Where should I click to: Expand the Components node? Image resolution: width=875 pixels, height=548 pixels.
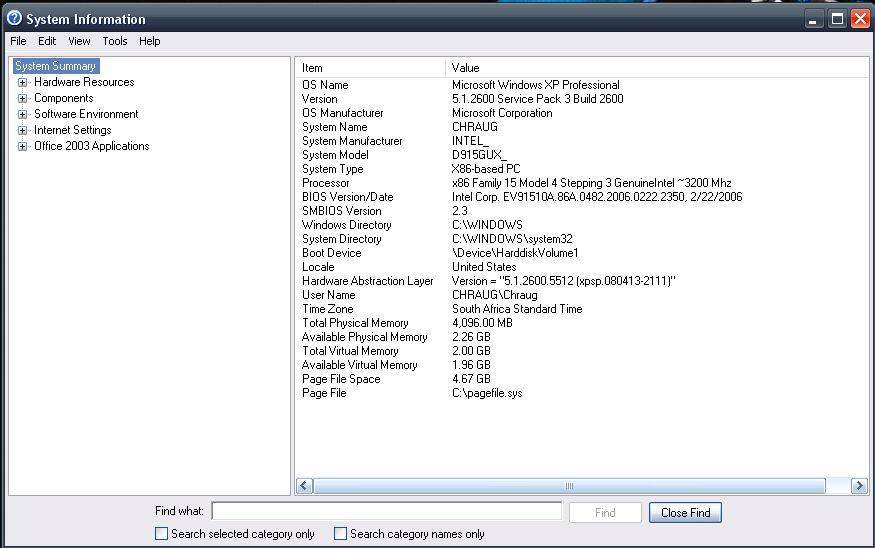22,98
